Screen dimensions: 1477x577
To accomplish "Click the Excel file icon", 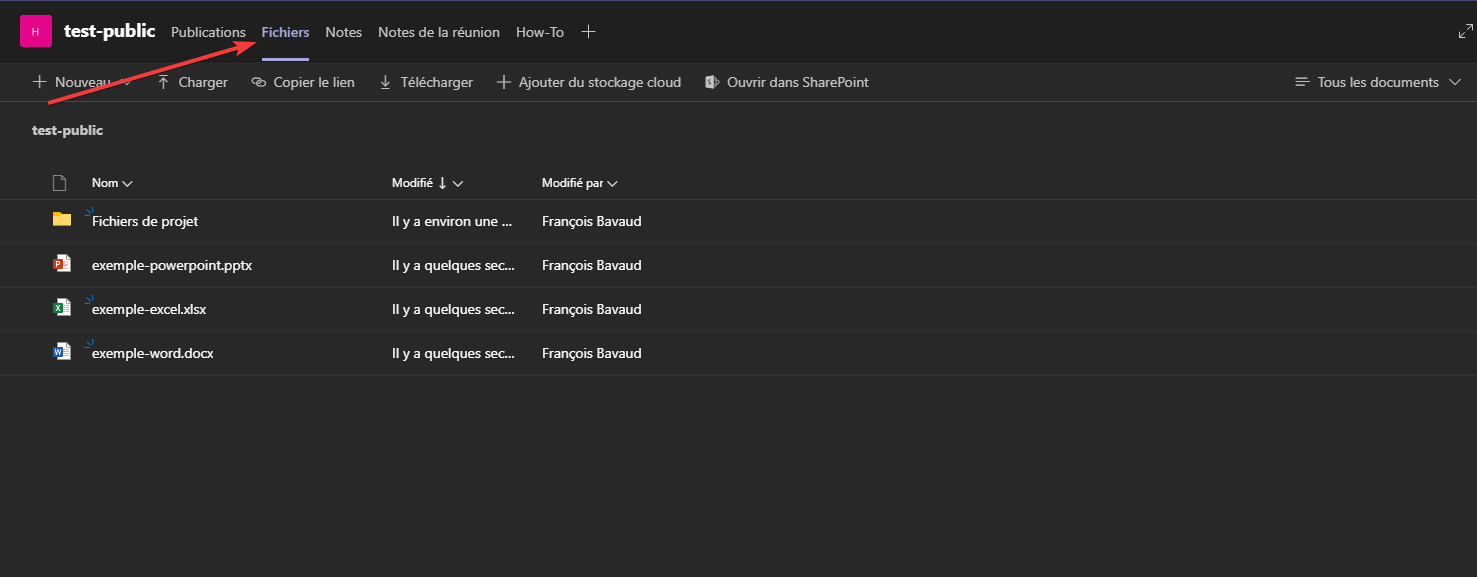I will coord(62,308).
